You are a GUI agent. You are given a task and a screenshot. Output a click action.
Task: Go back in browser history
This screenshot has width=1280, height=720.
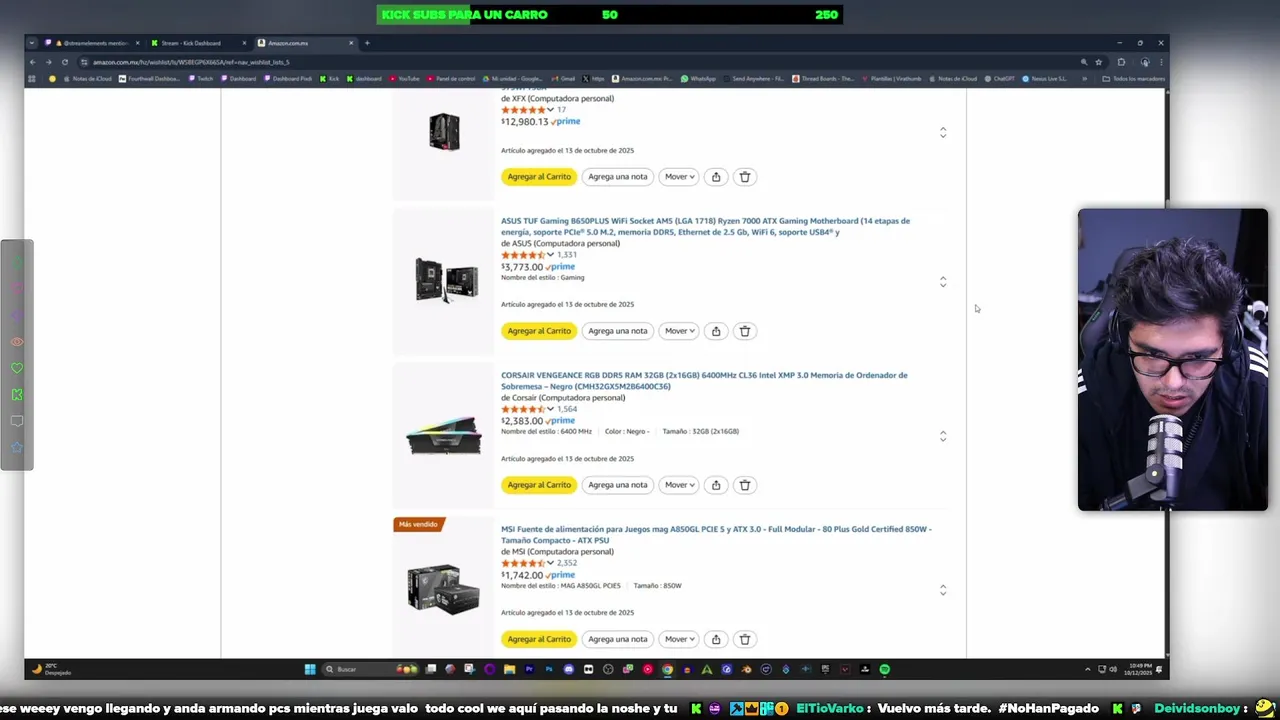point(32,62)
